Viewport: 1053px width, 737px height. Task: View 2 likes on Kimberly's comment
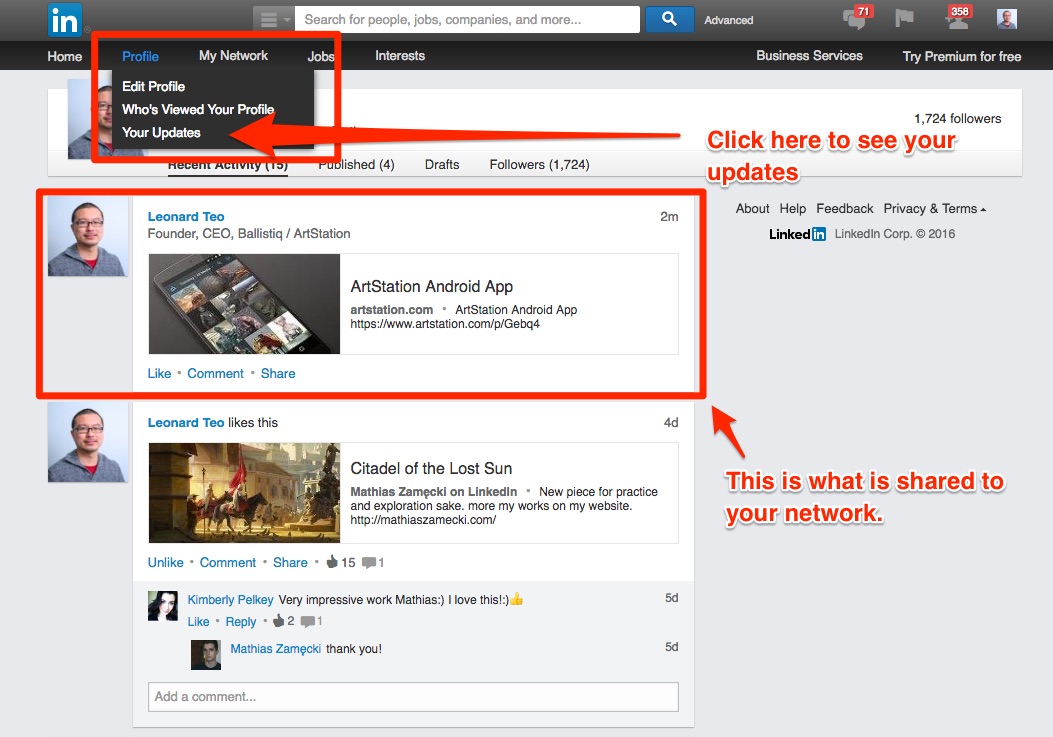[x=283, y=621]
